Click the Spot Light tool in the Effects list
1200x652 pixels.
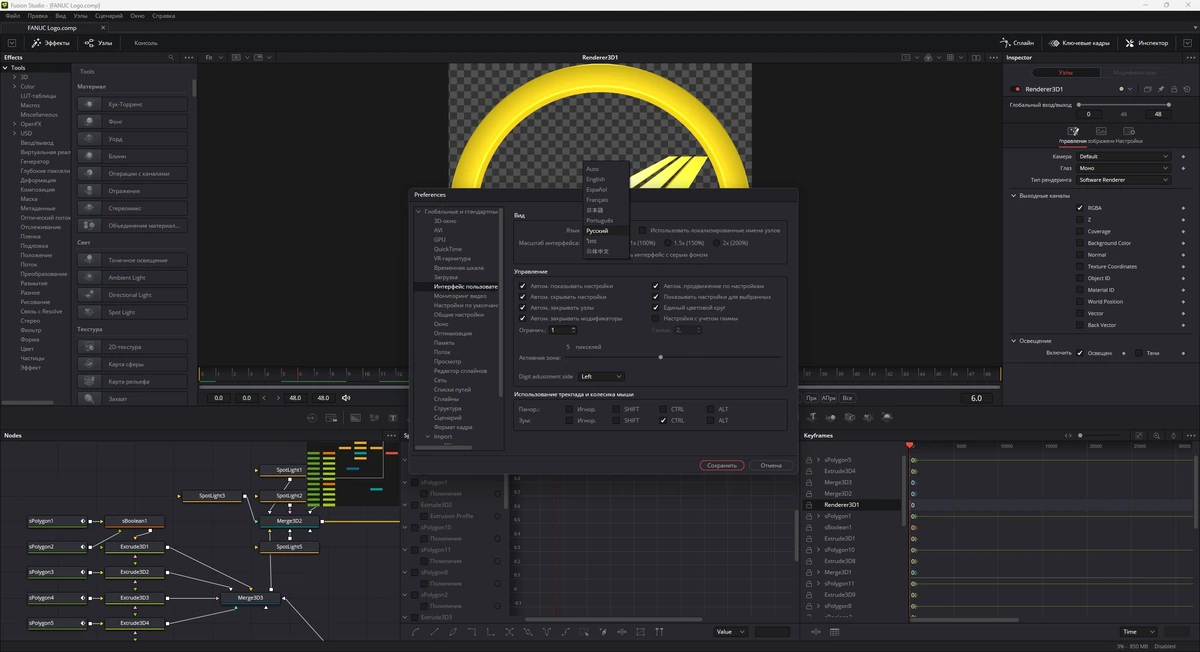pos(132,312)
